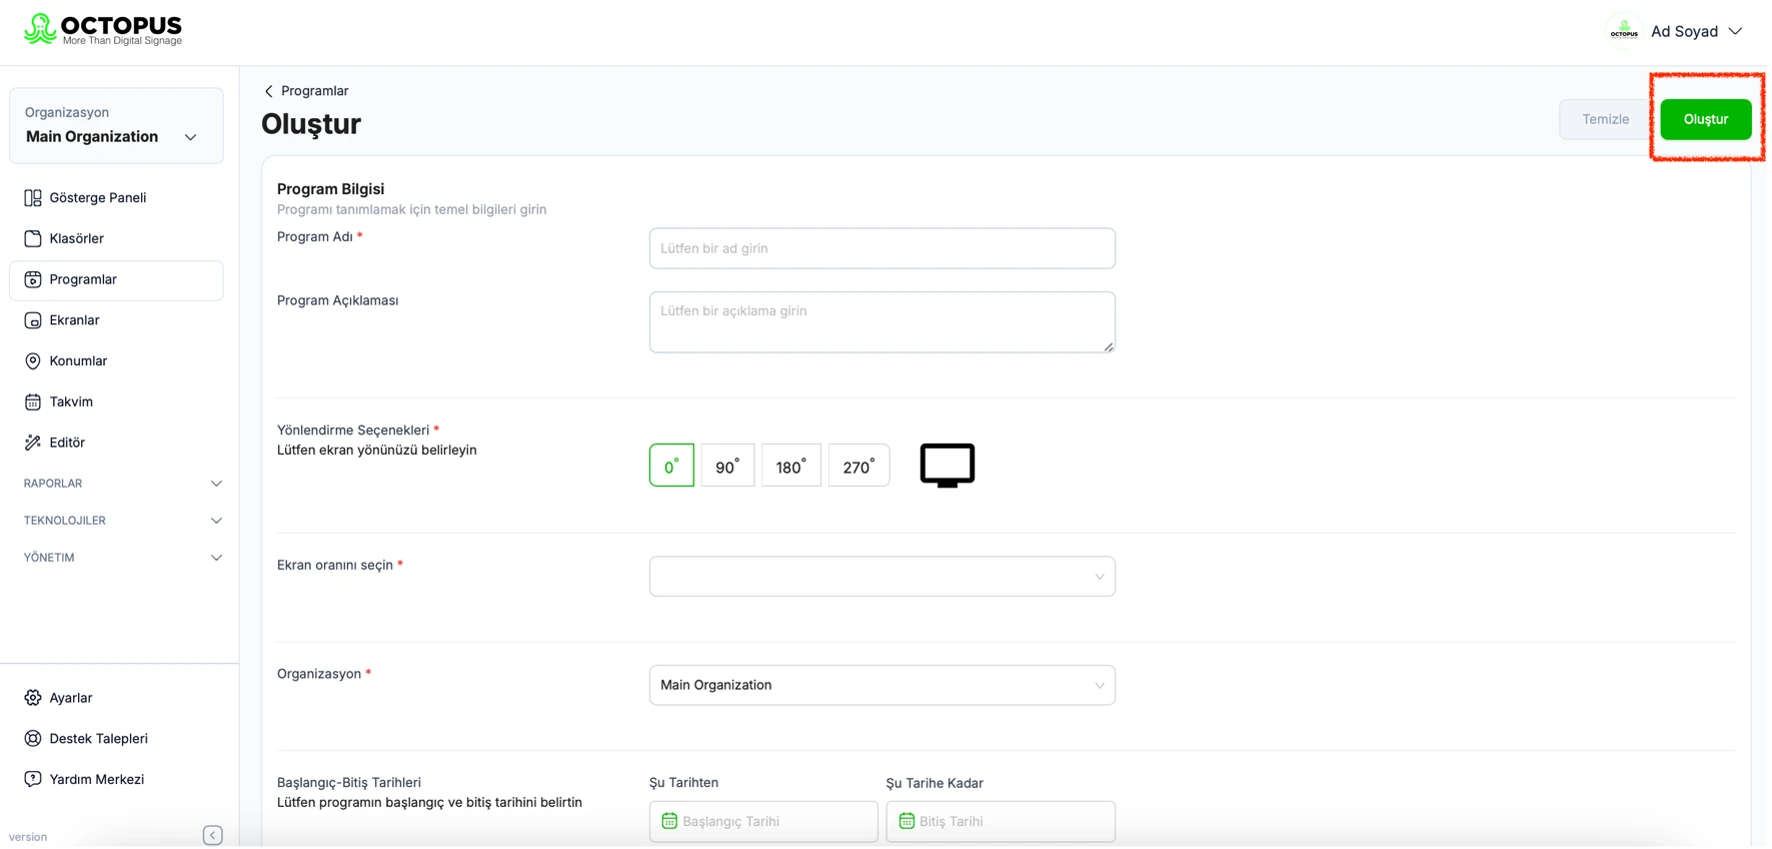Click the Octopus logo
The width and height of the screenshot is (1772, 849).
103,29
